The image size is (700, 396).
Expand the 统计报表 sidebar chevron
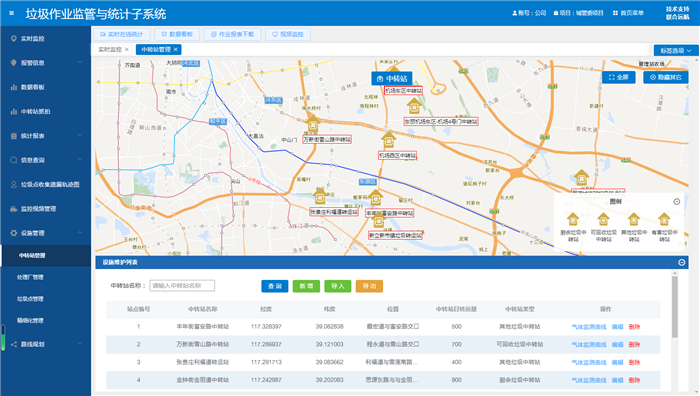click(80, 135)
